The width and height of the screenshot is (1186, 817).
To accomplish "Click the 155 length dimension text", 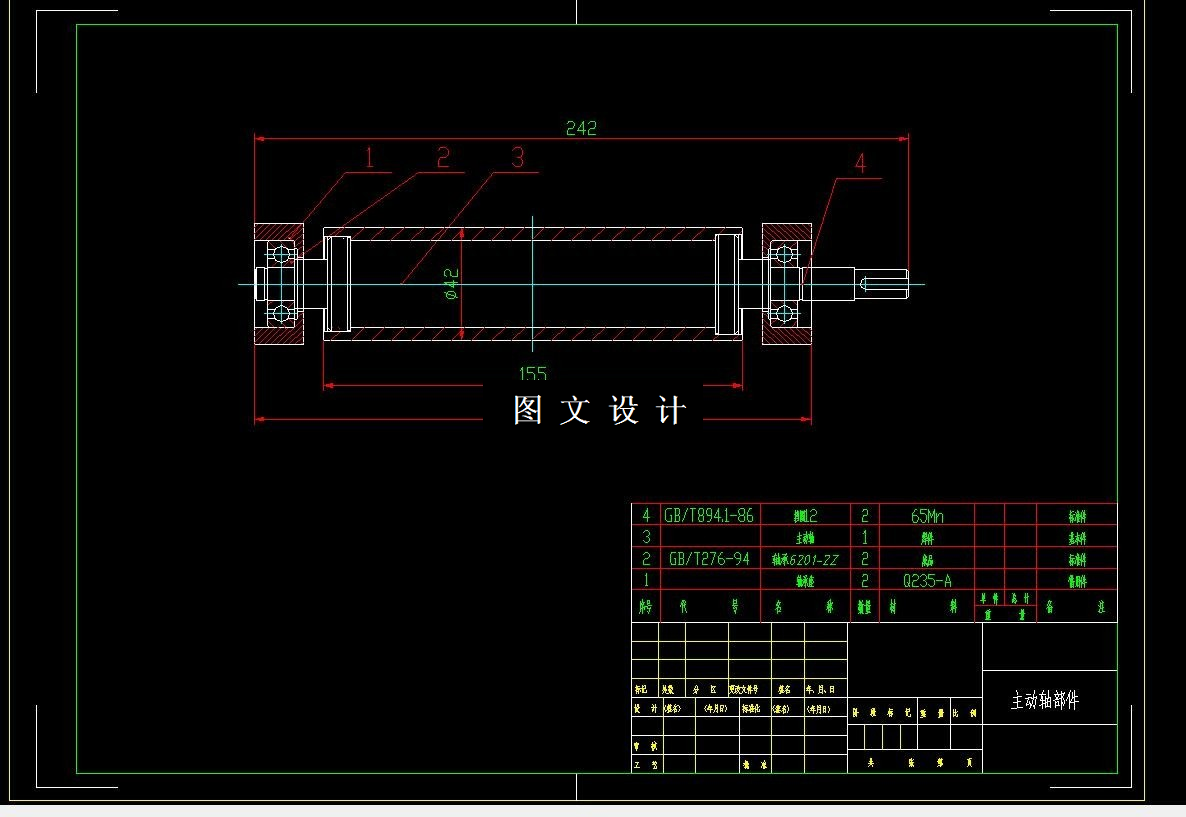I will (532, 374).
